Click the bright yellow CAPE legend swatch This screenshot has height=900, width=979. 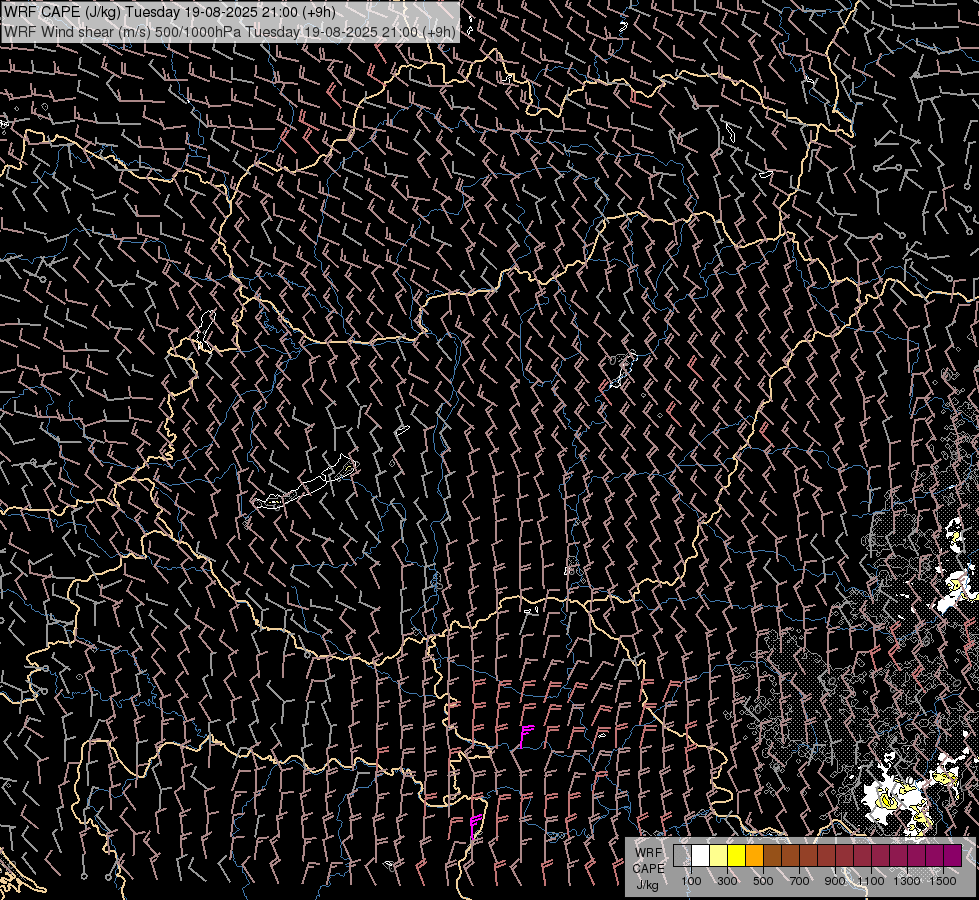point(737,855)
